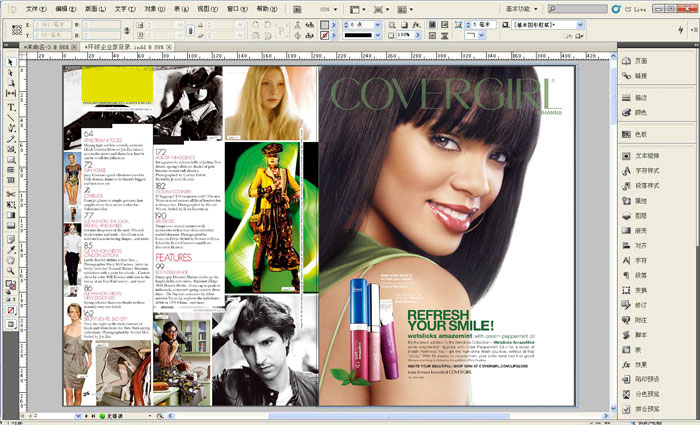Click the horizontal scrollbar below the document
Screen dimensions: 700x425
[x=388, y=416]
